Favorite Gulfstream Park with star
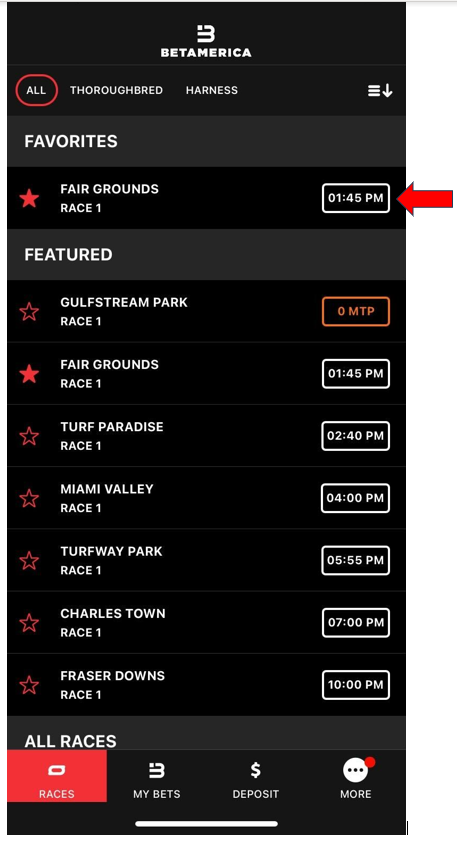 (x=29, y=312)
